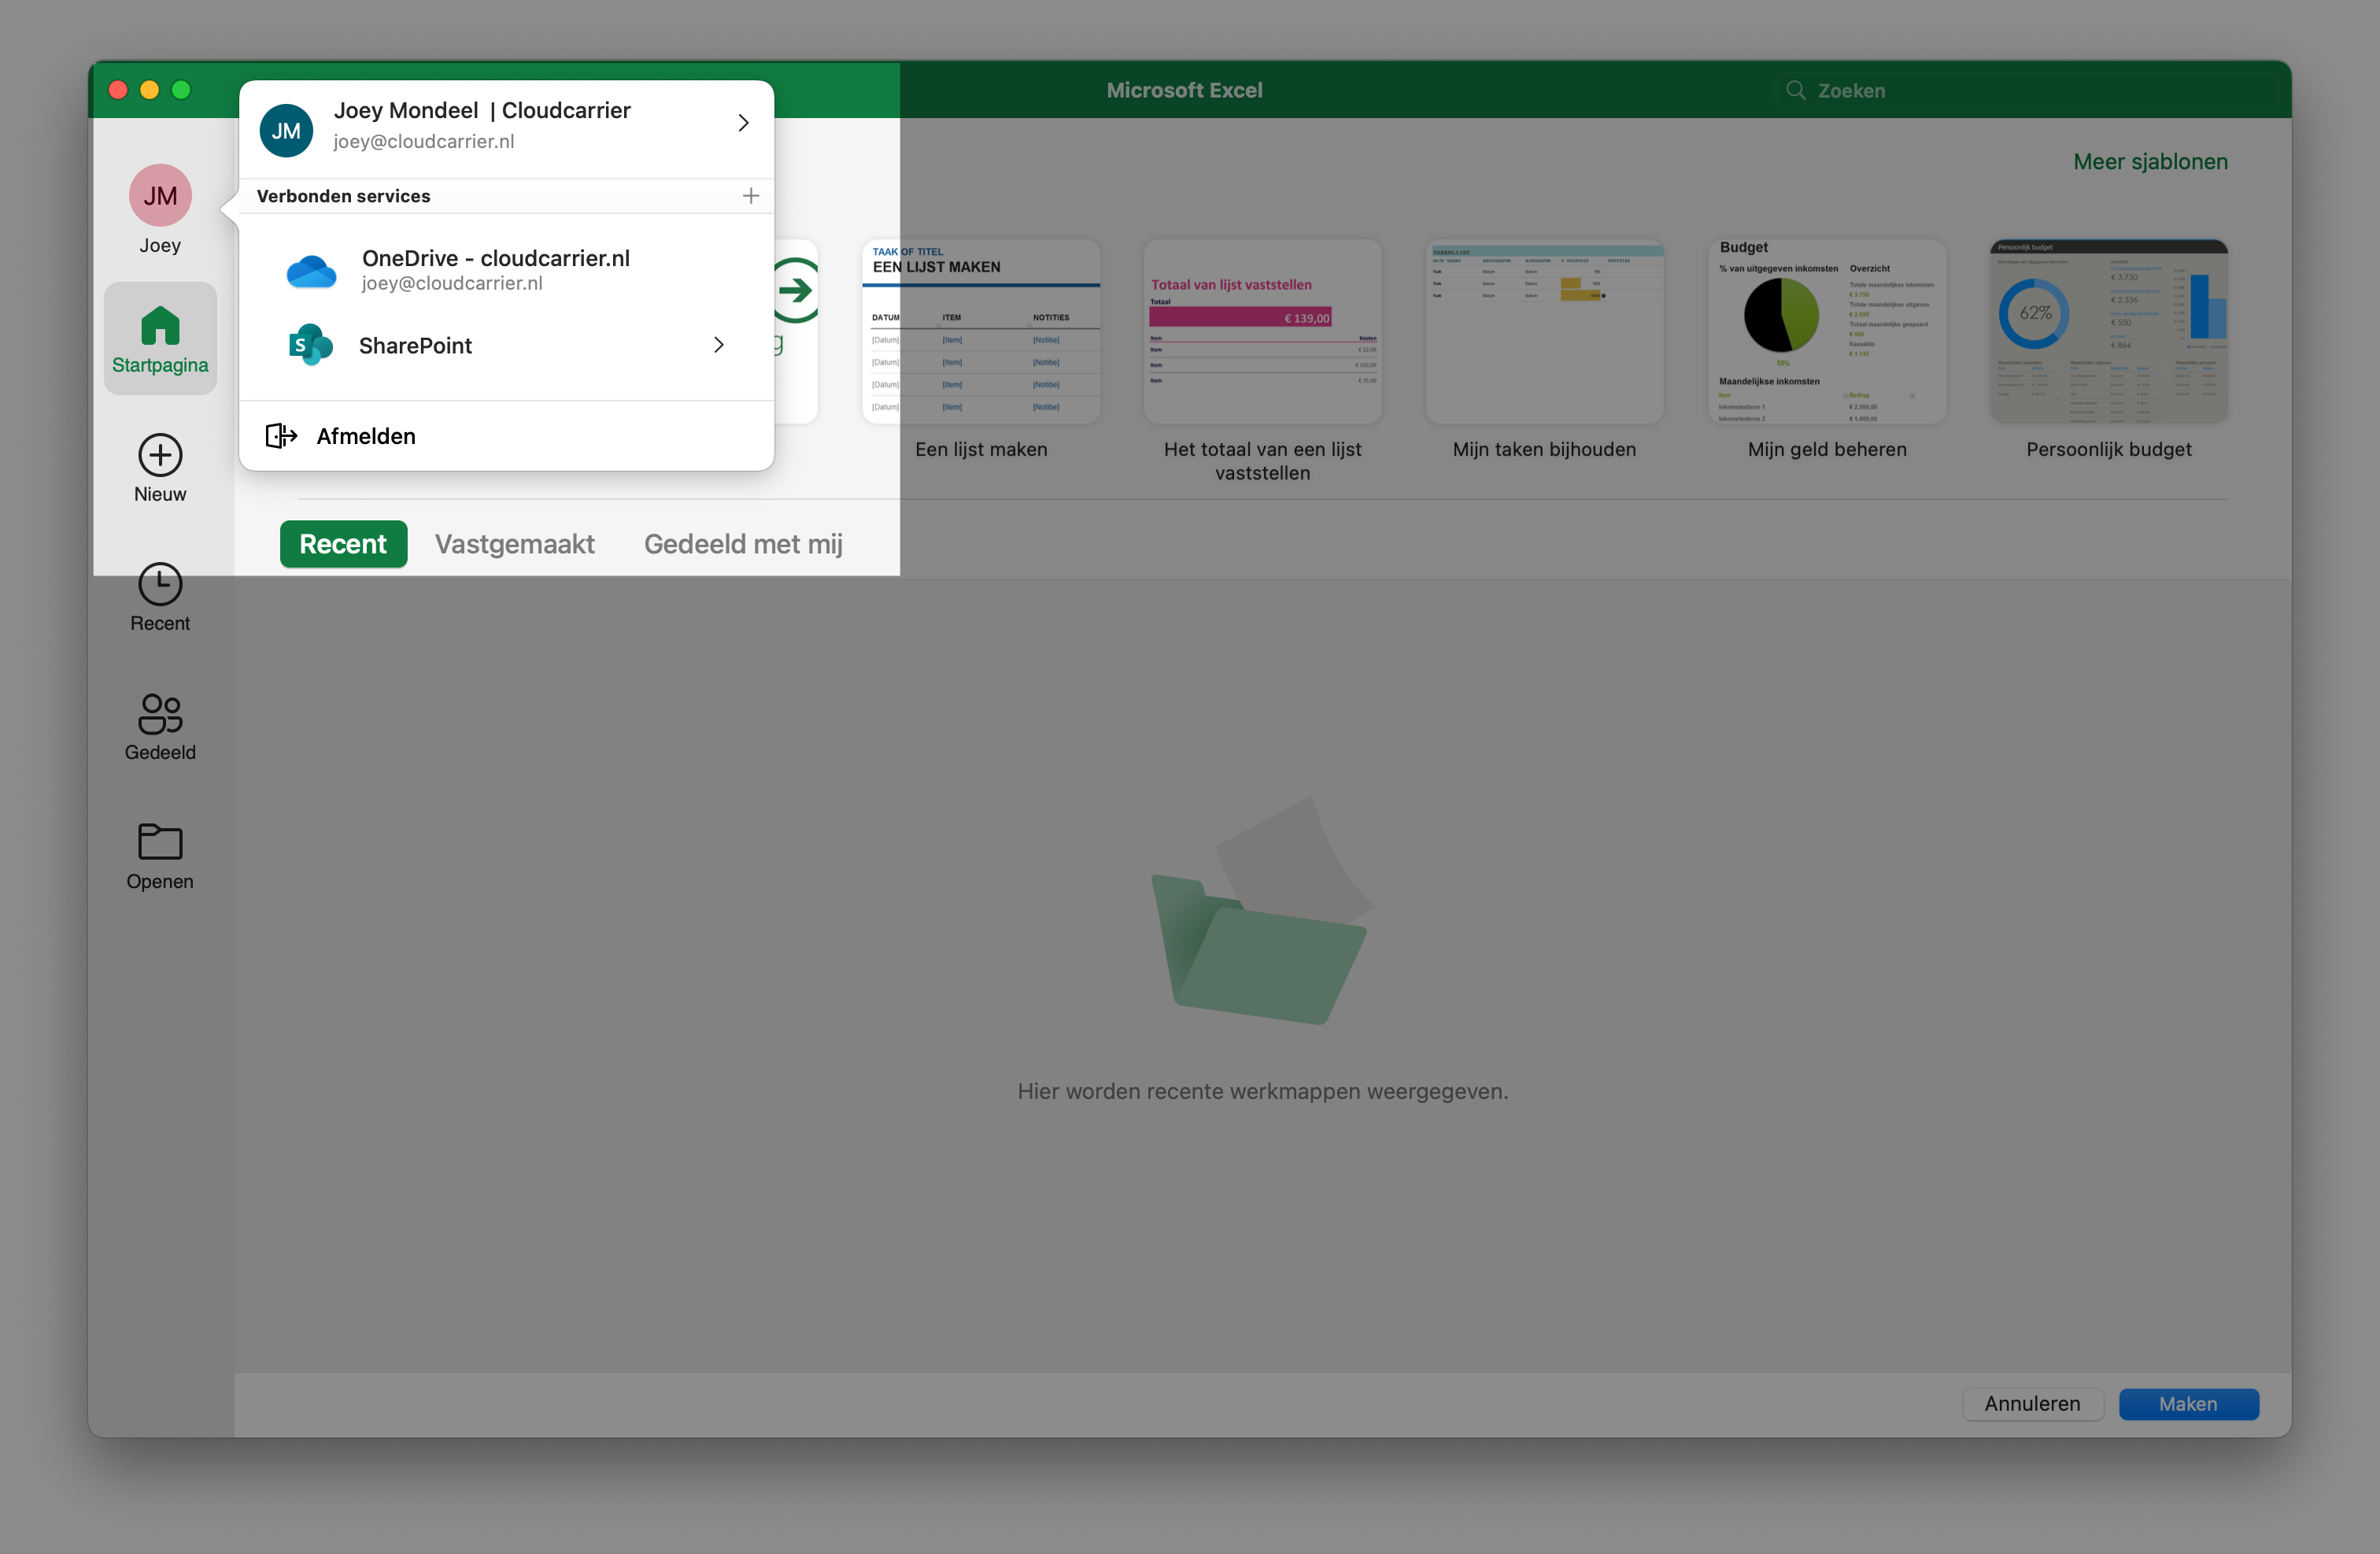Open Meer sjablonen link
Screen dimensions: 2380x1554
click(x=2150, y=161)
